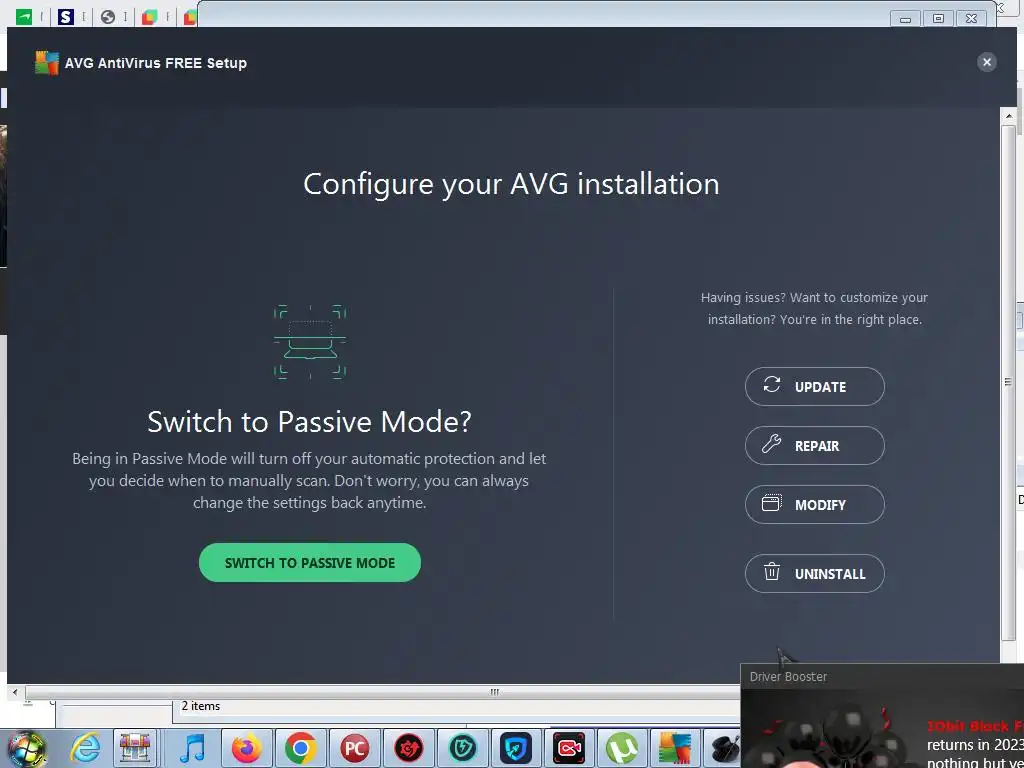The image size is (1024, 768).
Task: Choose the REPAIR option
Action: [x=814, y=445]
